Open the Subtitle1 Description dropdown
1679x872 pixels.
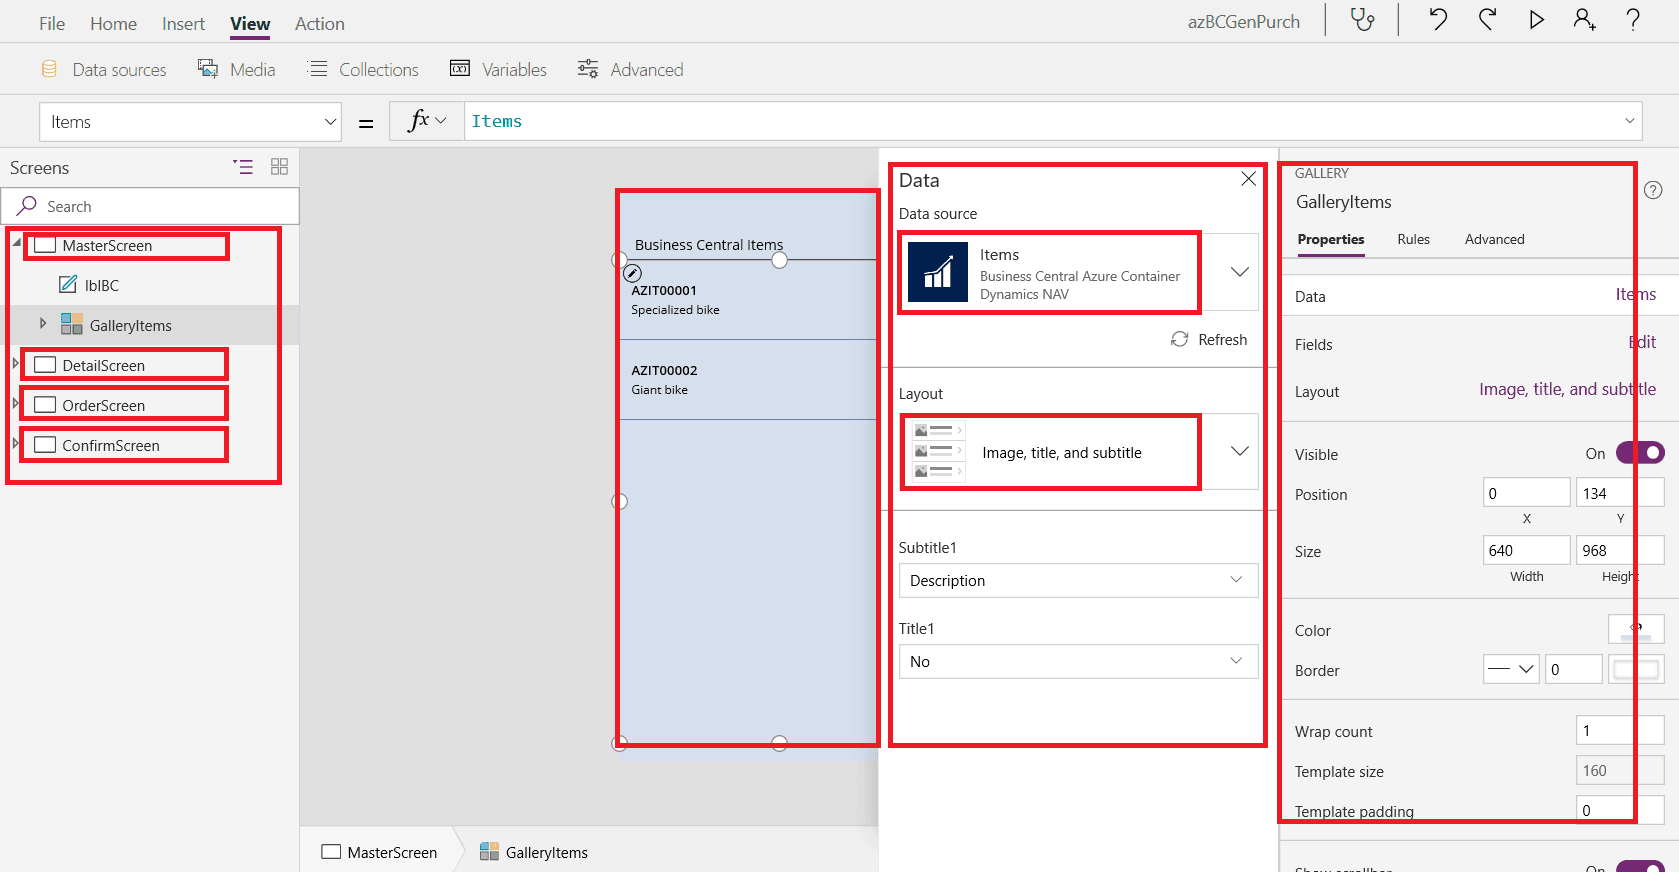(x=1078, y=580)
